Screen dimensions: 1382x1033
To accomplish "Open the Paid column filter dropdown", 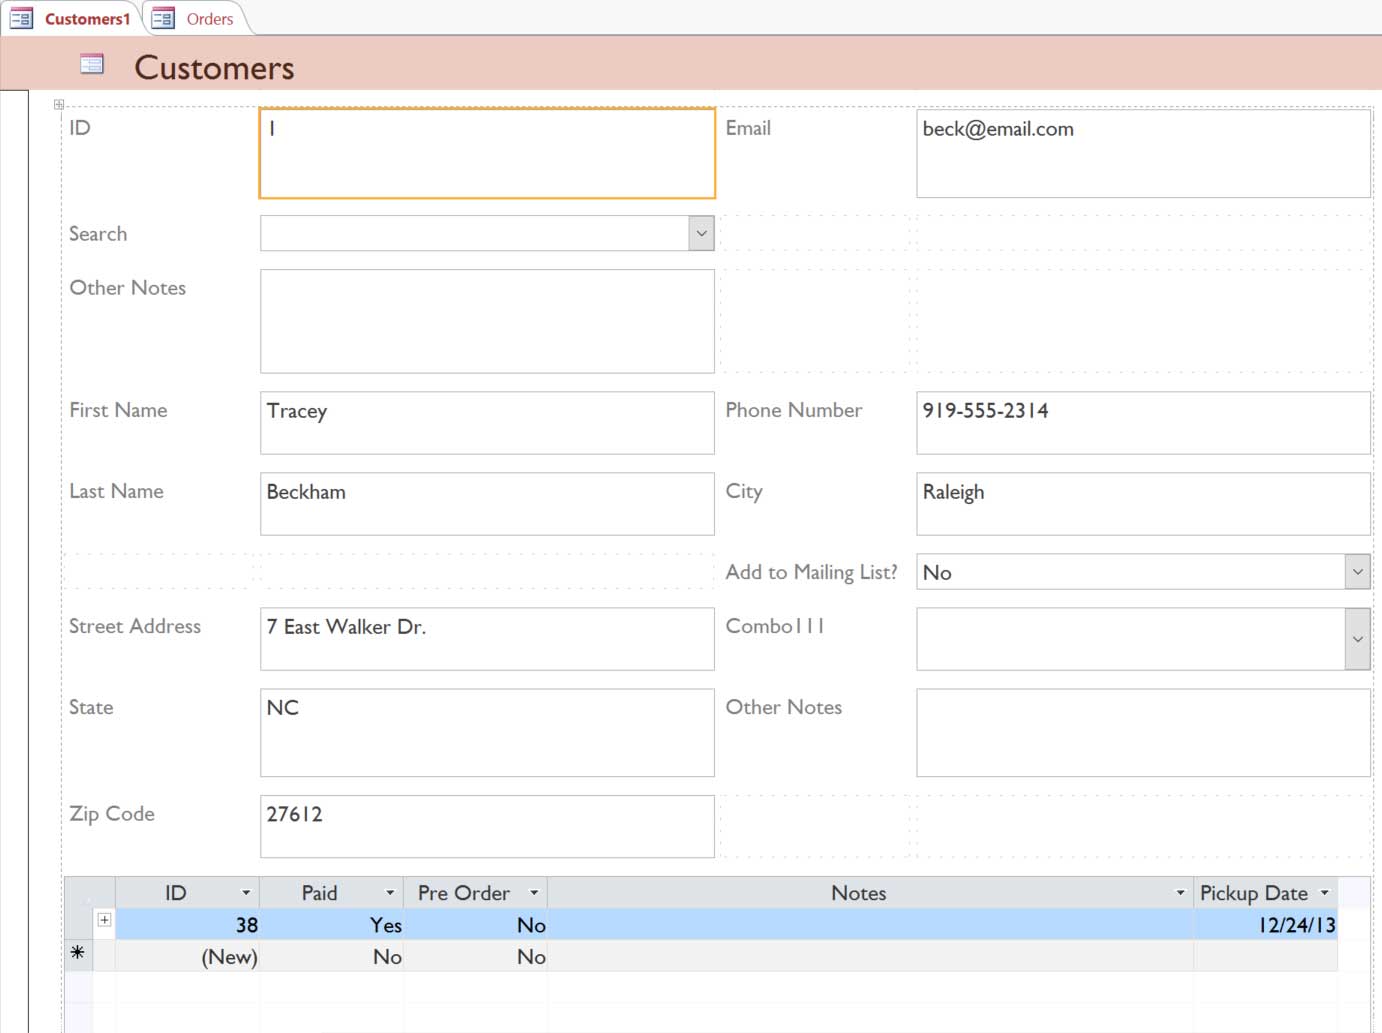I will pos(390,893).
